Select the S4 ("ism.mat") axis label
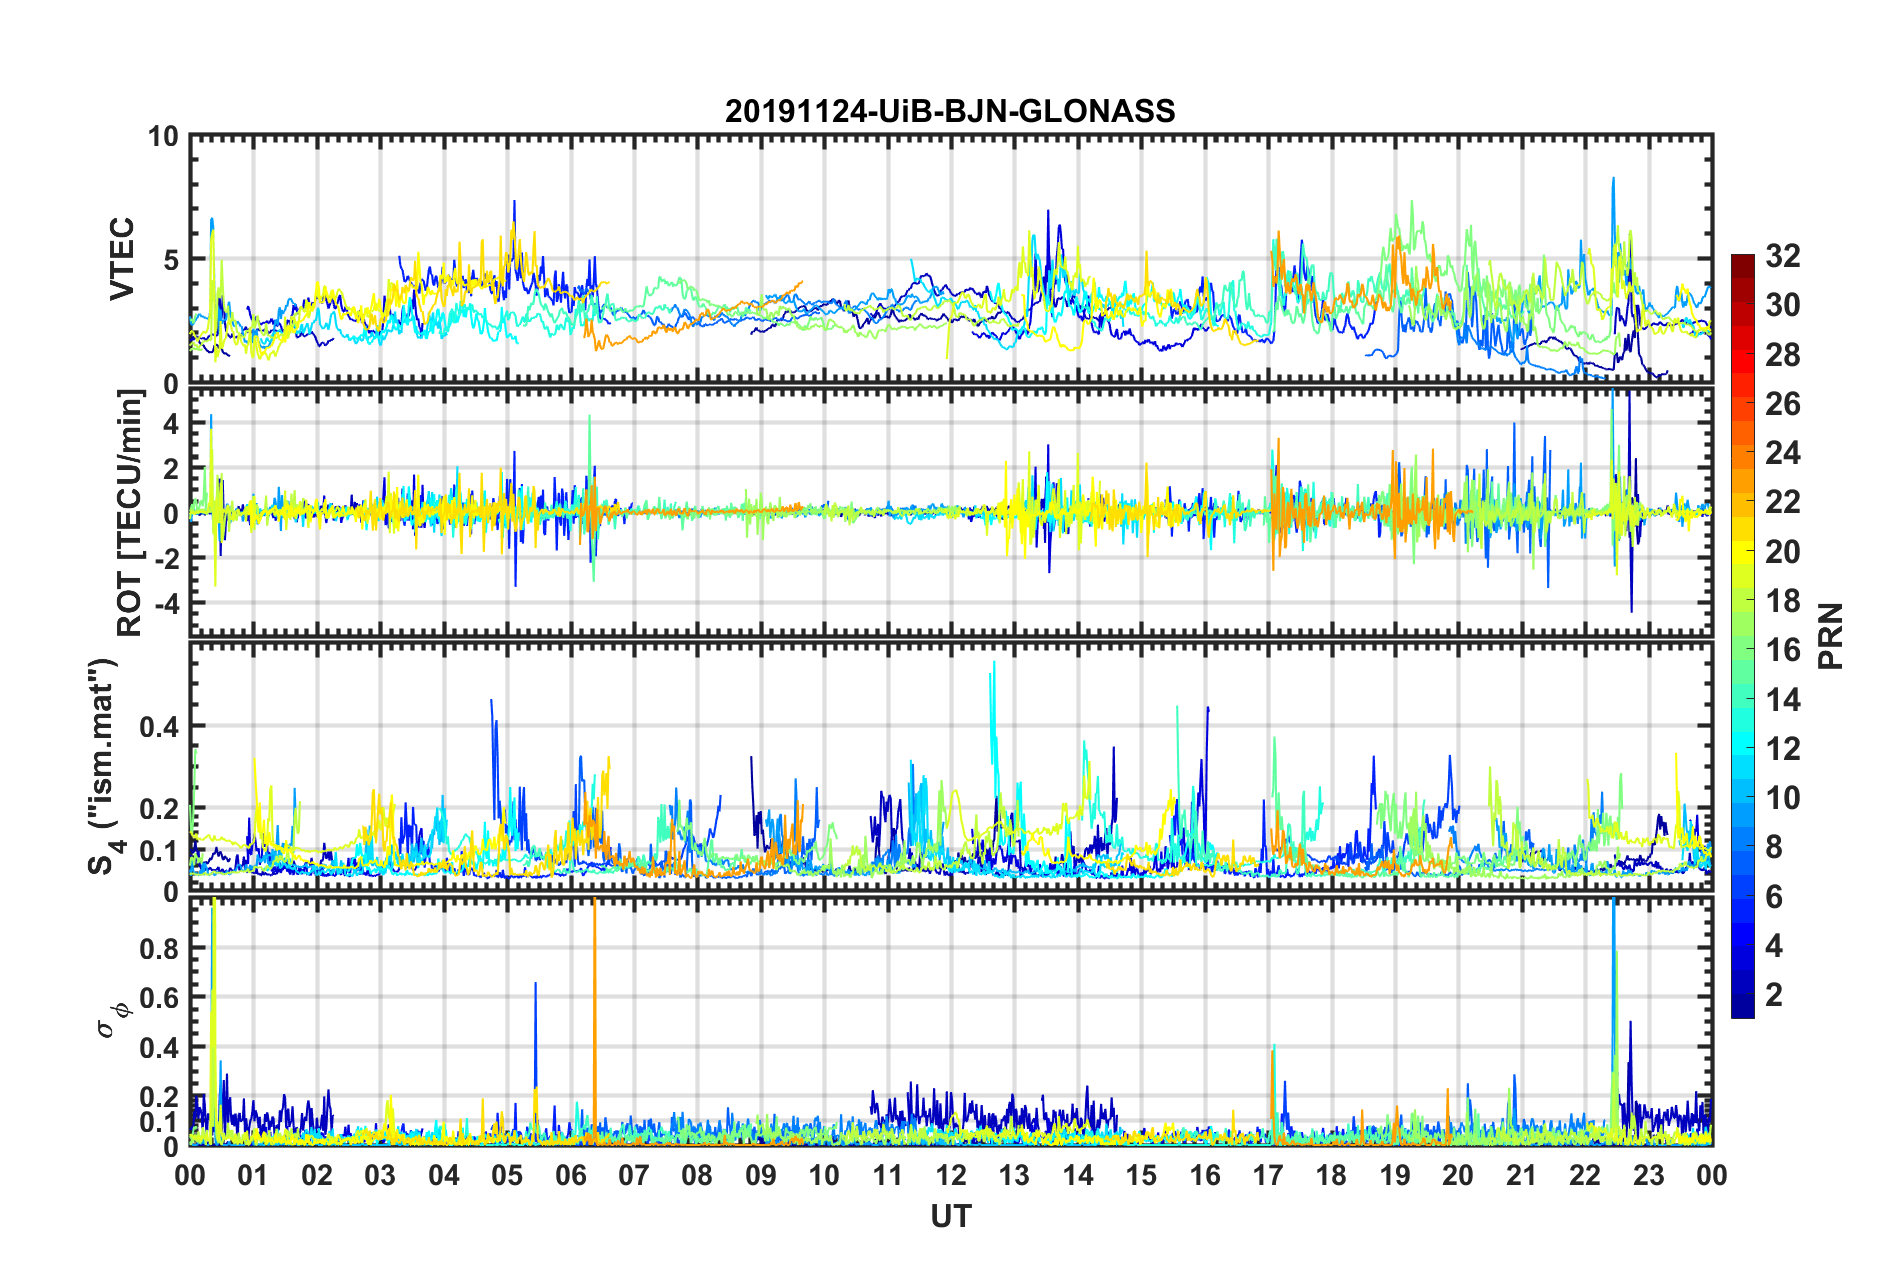Viewport: 1902px width, 1272px height. [x=103, y=766]
